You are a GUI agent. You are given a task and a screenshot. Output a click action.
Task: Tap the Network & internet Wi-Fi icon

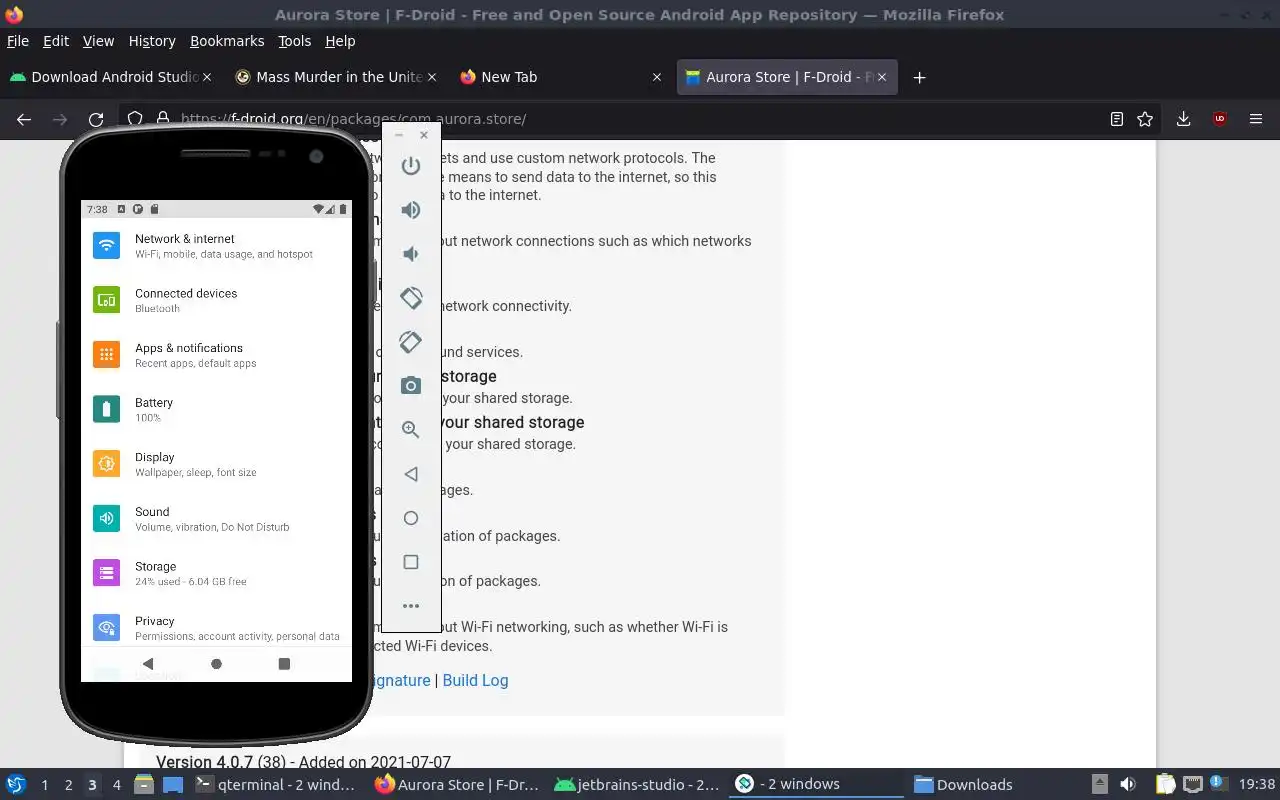pos(107,245)
